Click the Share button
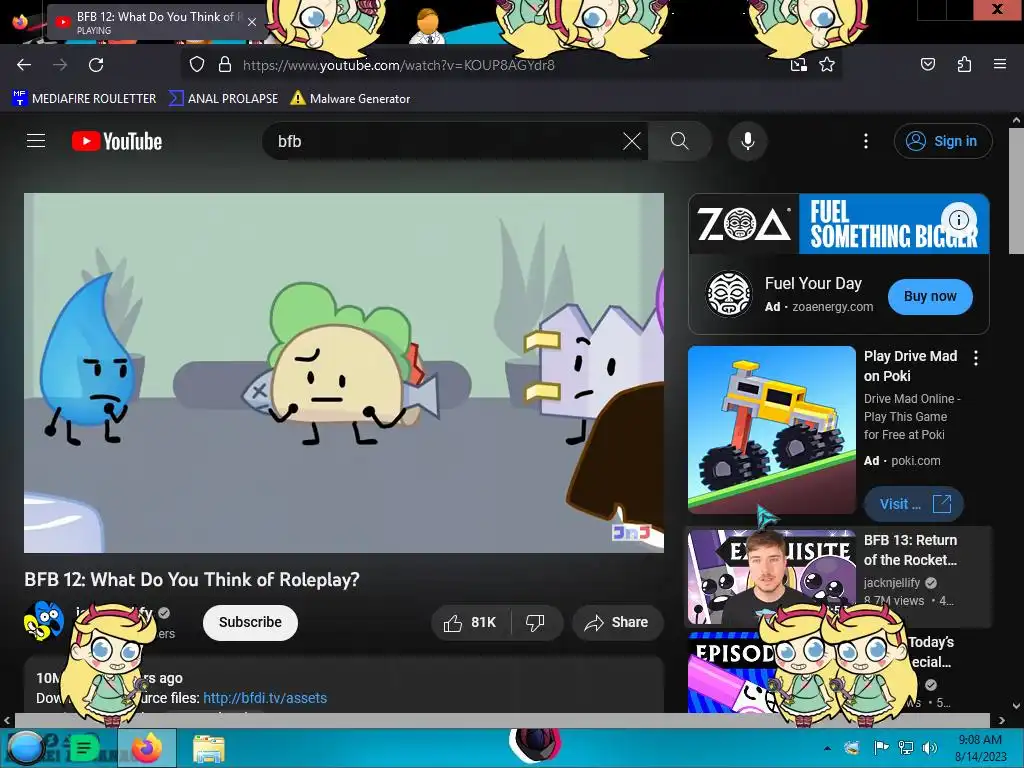 coord(617,622)
